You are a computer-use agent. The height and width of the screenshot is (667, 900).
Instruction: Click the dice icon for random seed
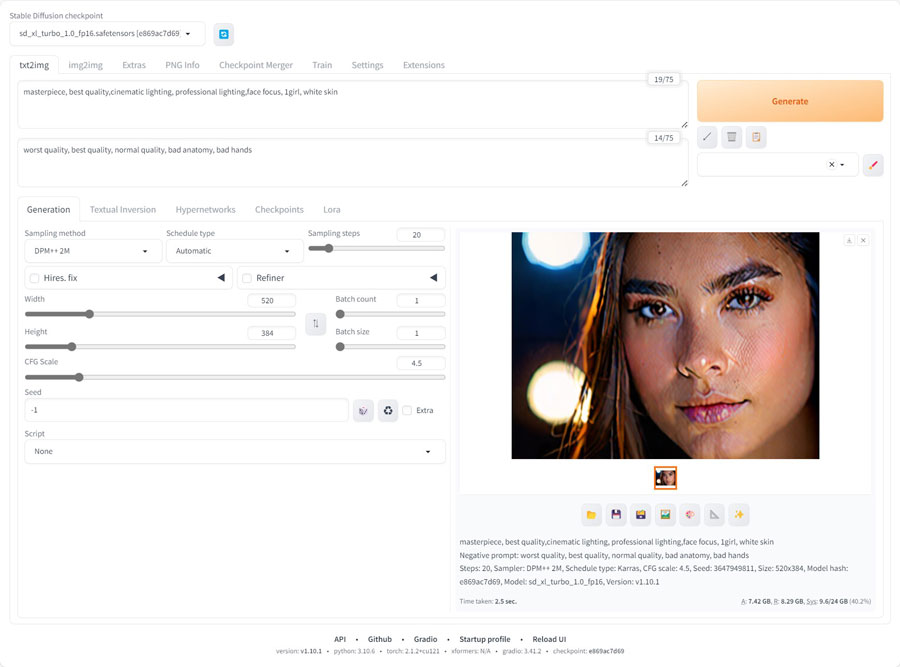click(x=363, y=410)
